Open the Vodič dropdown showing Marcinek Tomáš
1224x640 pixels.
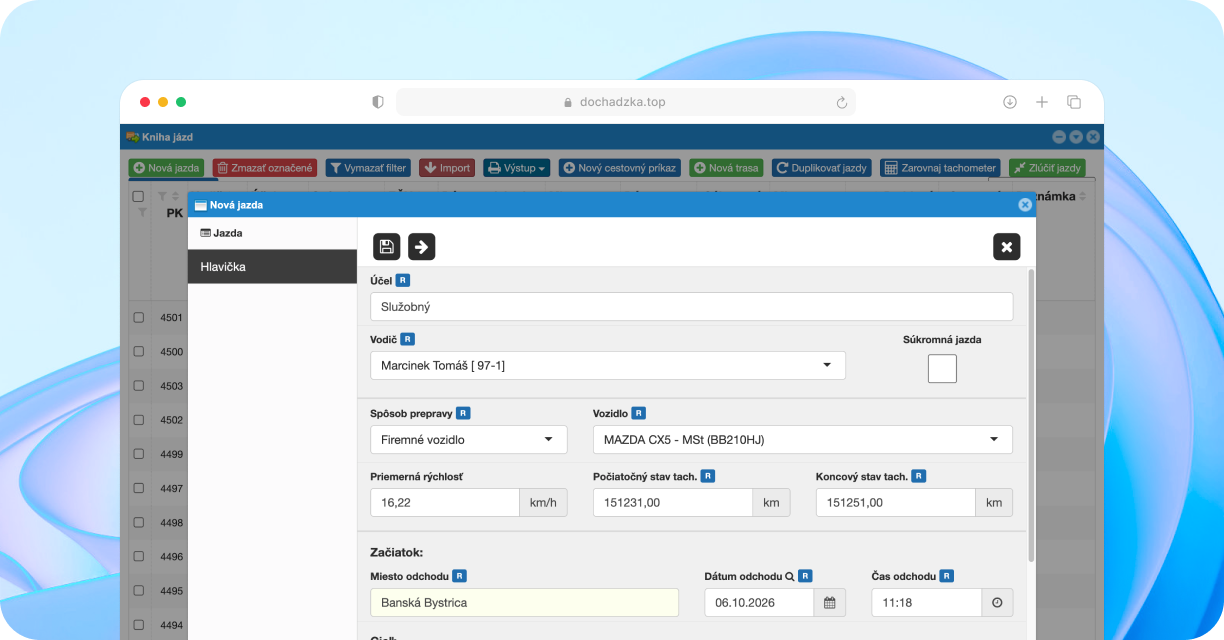pyautogui.click(x=608, y=366)
